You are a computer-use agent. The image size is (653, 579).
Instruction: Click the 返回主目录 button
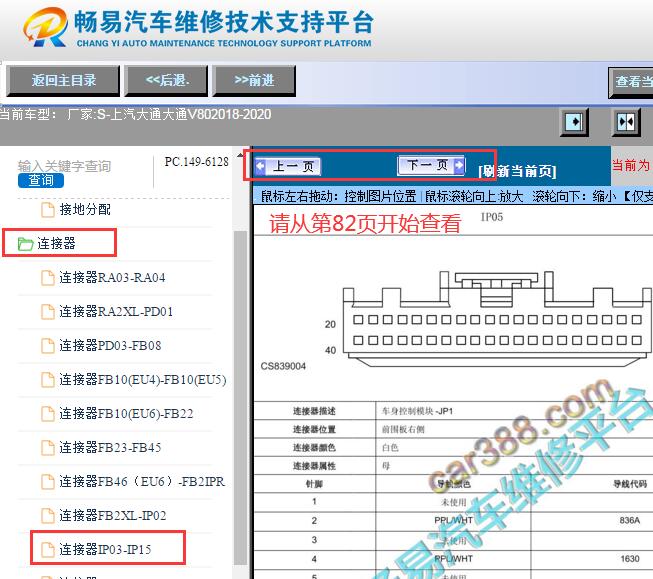63,80
